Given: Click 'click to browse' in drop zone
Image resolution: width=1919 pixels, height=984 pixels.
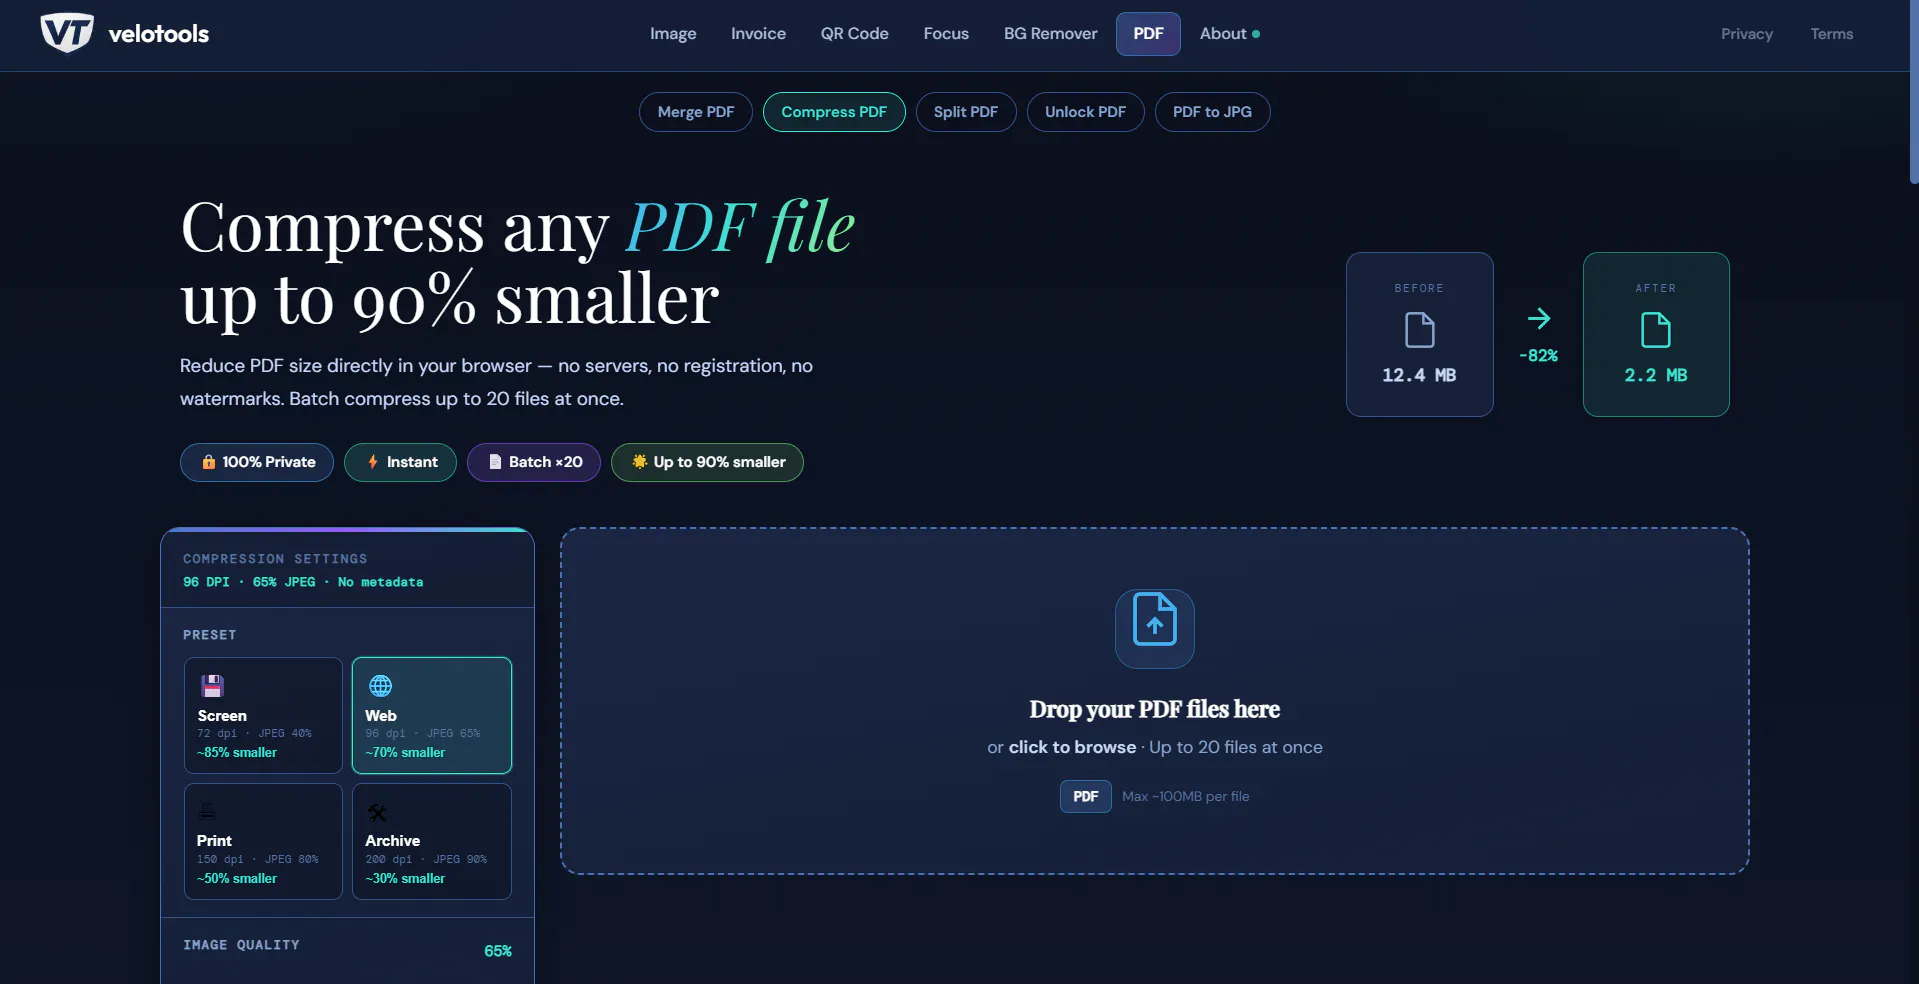Looking at the screenshot, I should 1072,747.
